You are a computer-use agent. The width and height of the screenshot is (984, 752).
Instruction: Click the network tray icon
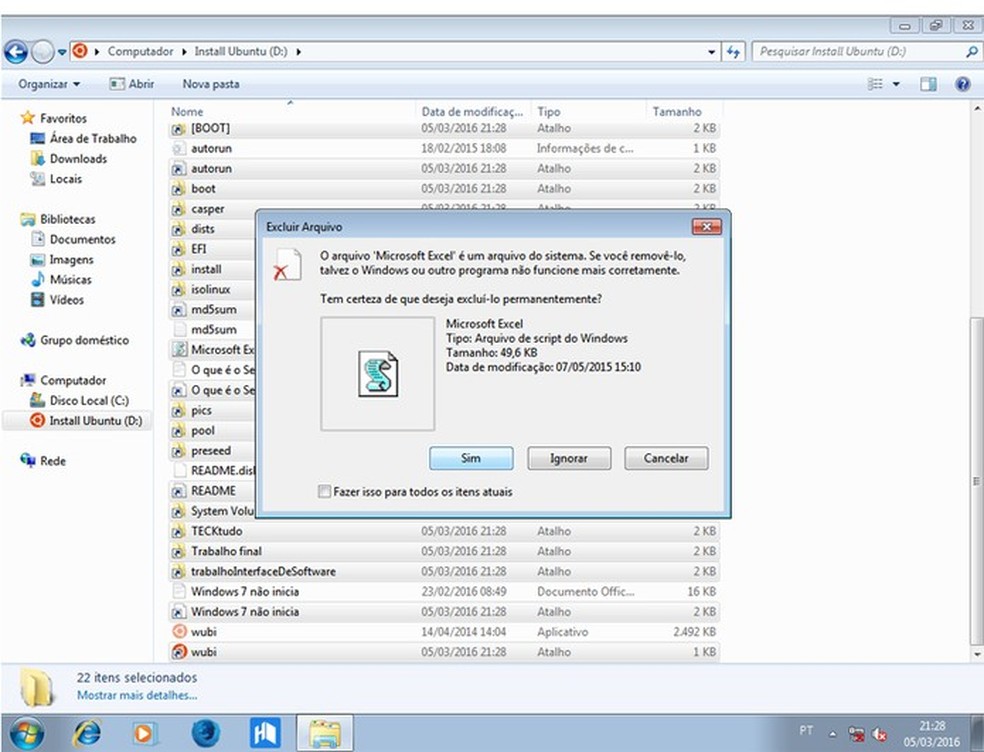857,734
